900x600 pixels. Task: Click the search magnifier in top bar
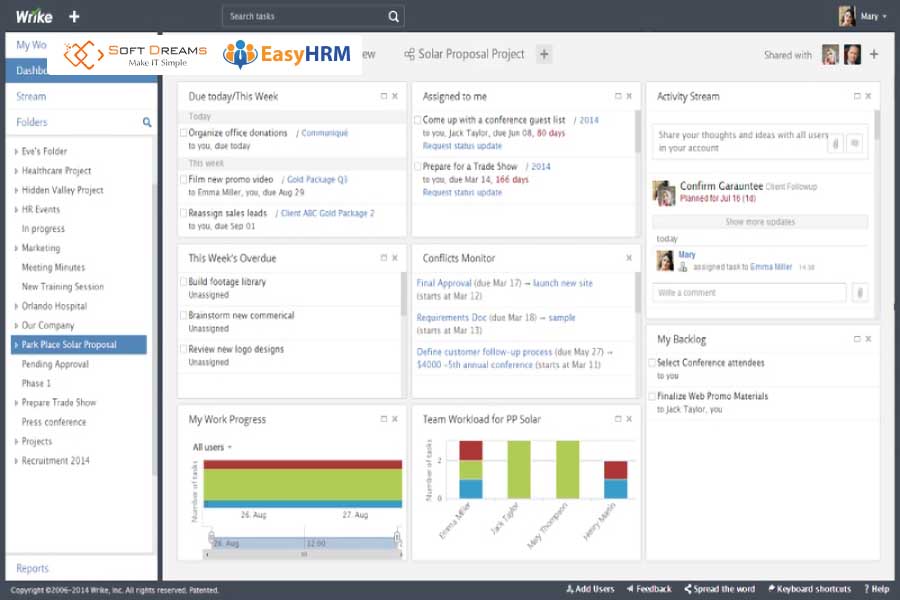point(393,17)
